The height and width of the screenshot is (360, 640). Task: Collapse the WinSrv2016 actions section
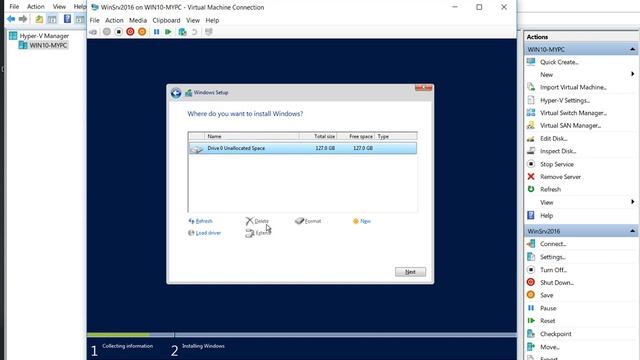click(632, 231)
